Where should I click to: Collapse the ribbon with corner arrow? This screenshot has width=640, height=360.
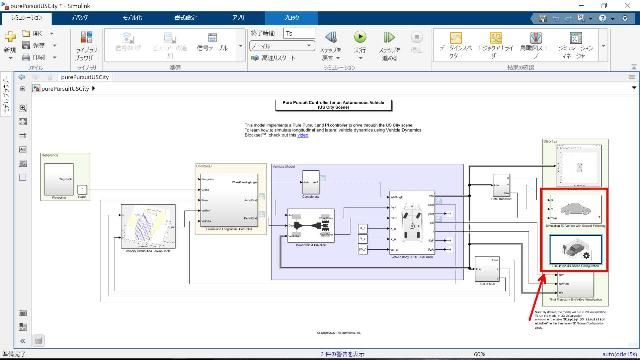coord(633,67)
